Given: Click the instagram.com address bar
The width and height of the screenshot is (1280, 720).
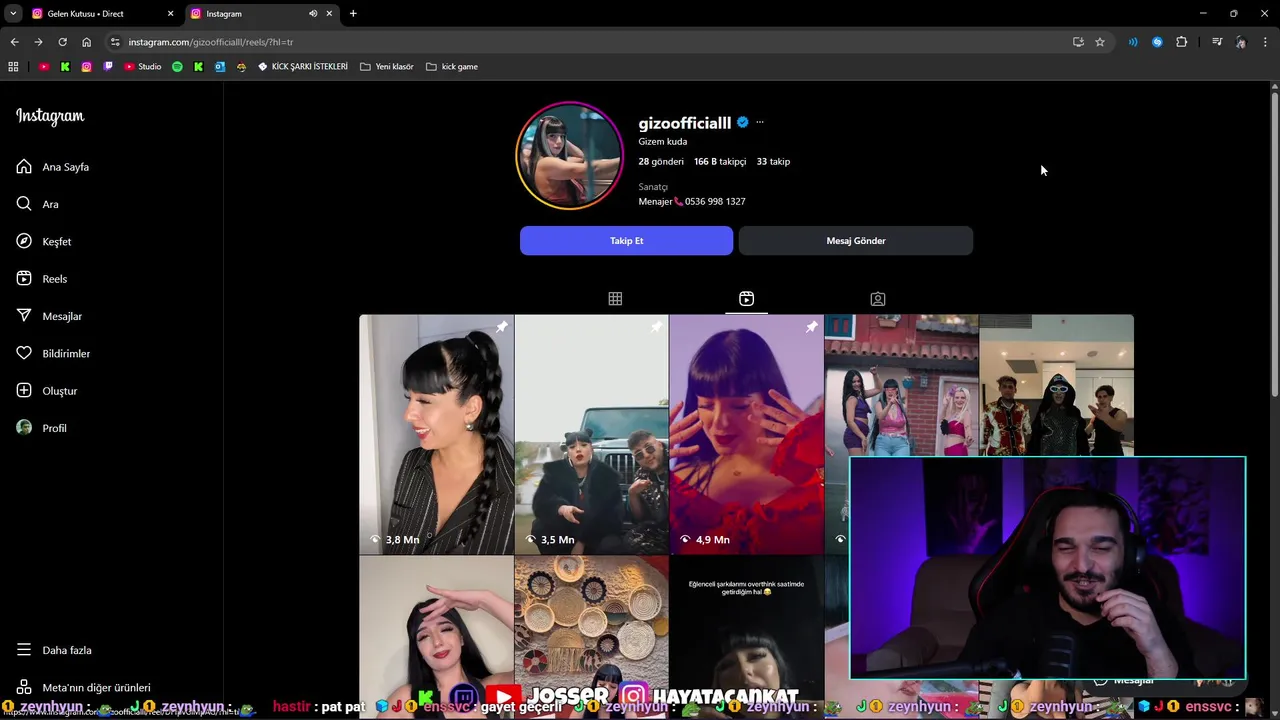Looking at the screenshot, I should [590, 42].
